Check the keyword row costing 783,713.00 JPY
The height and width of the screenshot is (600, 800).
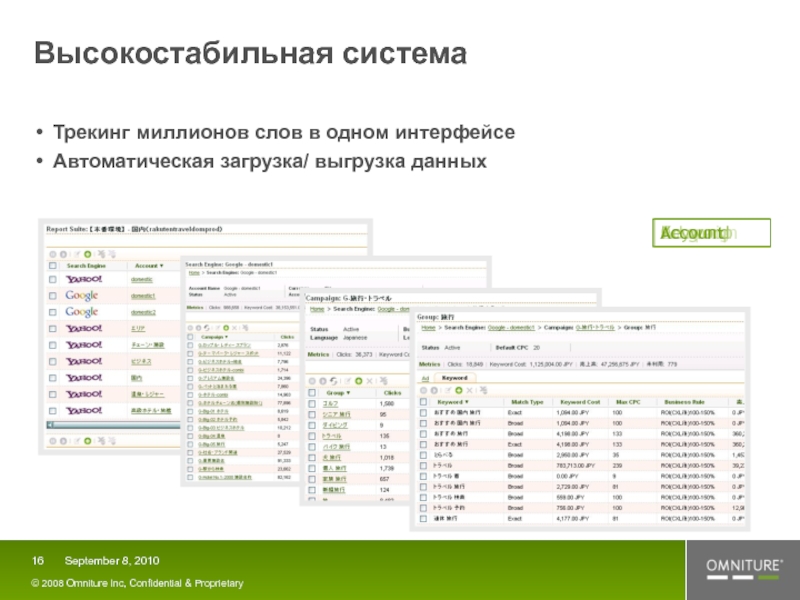[423, 466]
